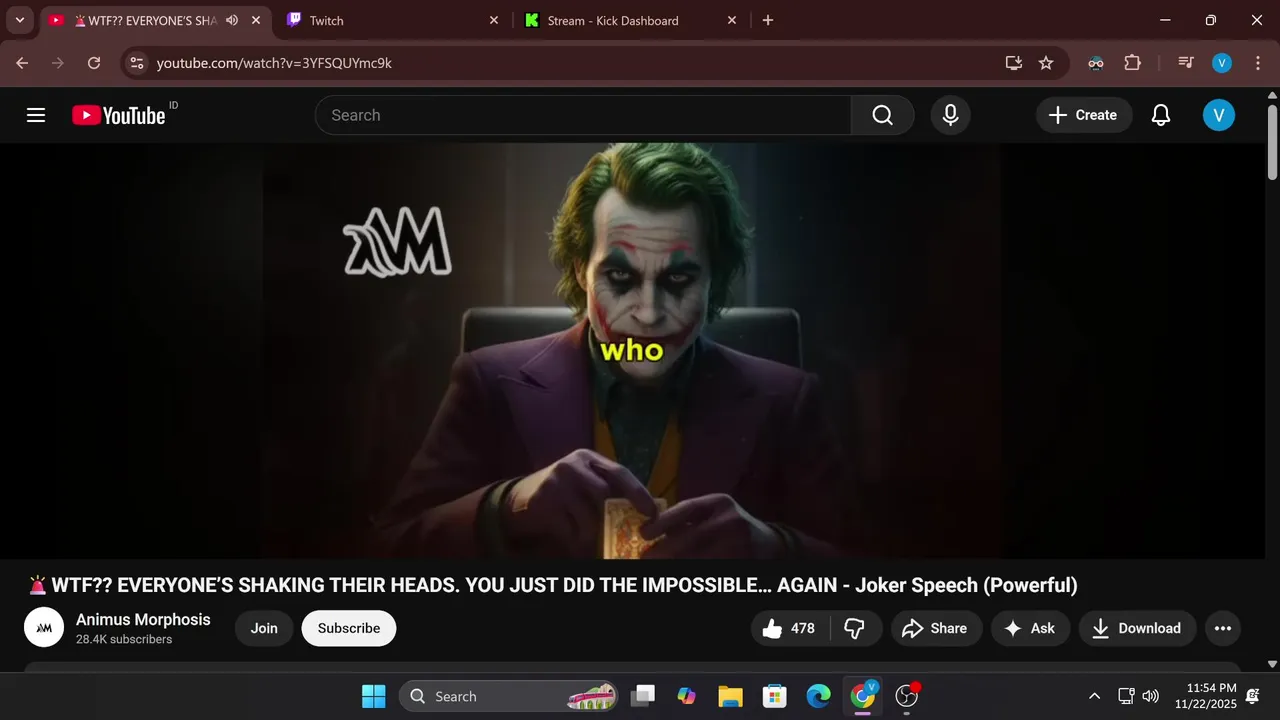Click the search magnifier button
The image size is (1280, 720).
coord(882,115)
